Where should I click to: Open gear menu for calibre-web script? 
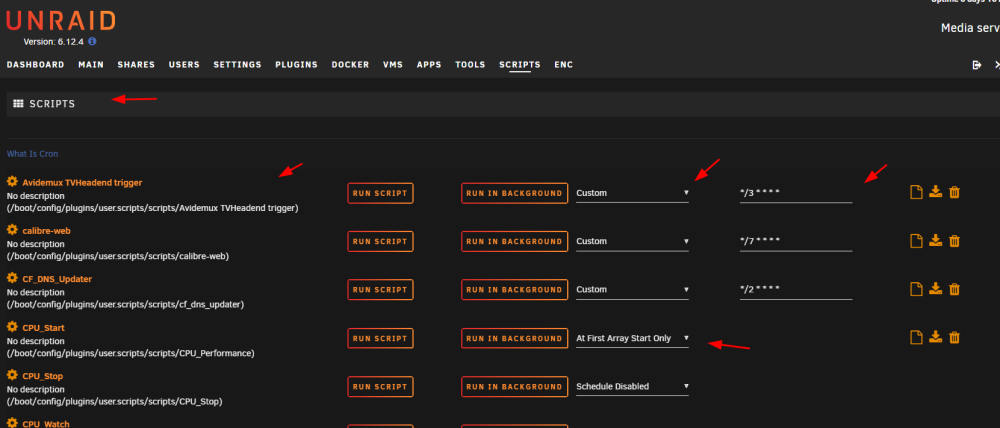tap(12, 230)
